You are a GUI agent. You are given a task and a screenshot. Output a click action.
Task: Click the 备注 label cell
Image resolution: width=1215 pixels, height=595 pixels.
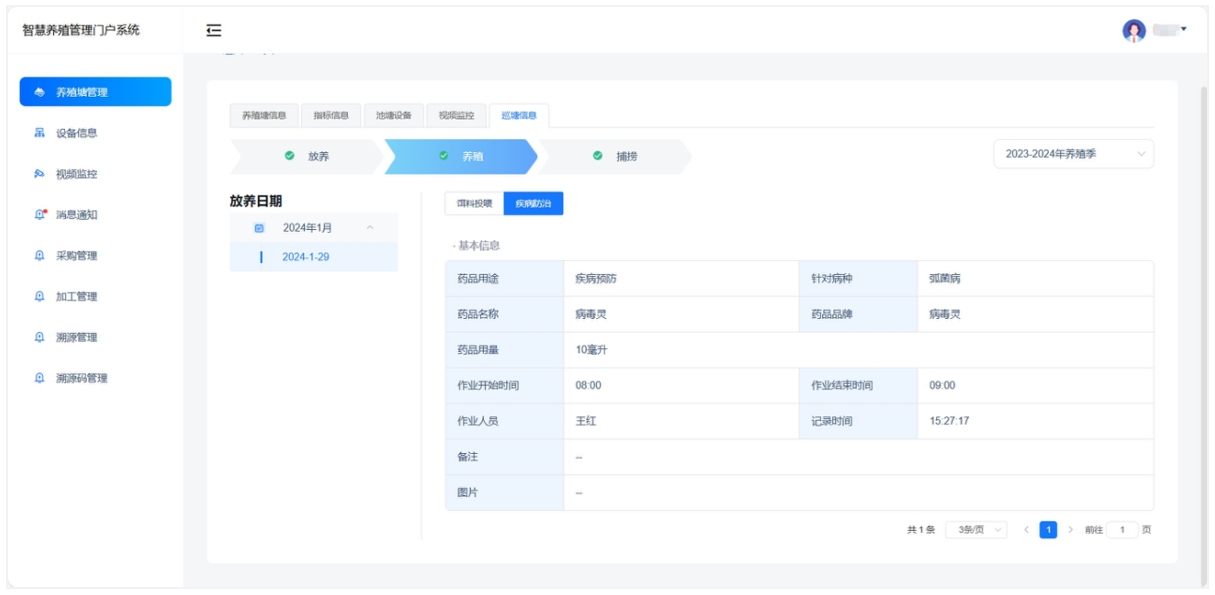click(505, 457)
